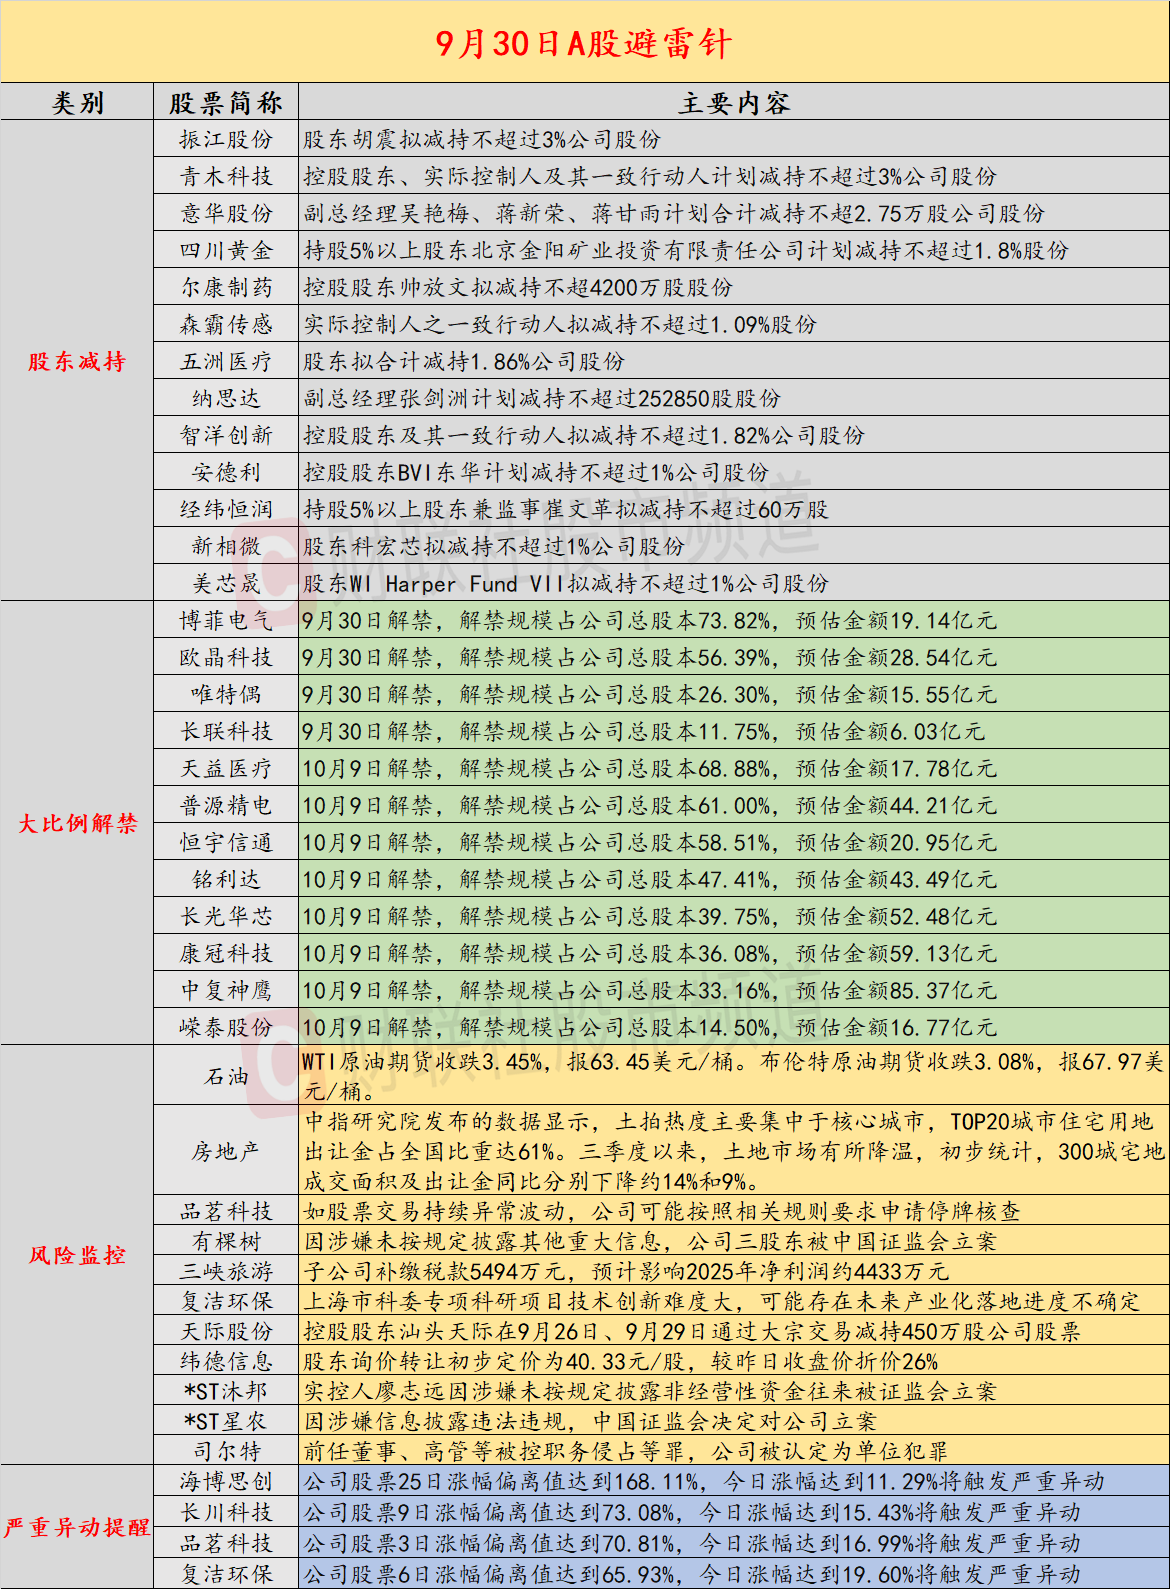Click 美芯晟 WI Harper Fund content cell

click(734, 583)
